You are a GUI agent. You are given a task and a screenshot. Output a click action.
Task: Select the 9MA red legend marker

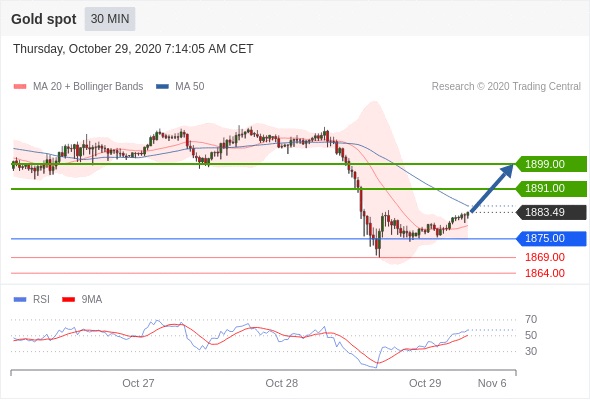pyautogui.click(x=68, y=300)
